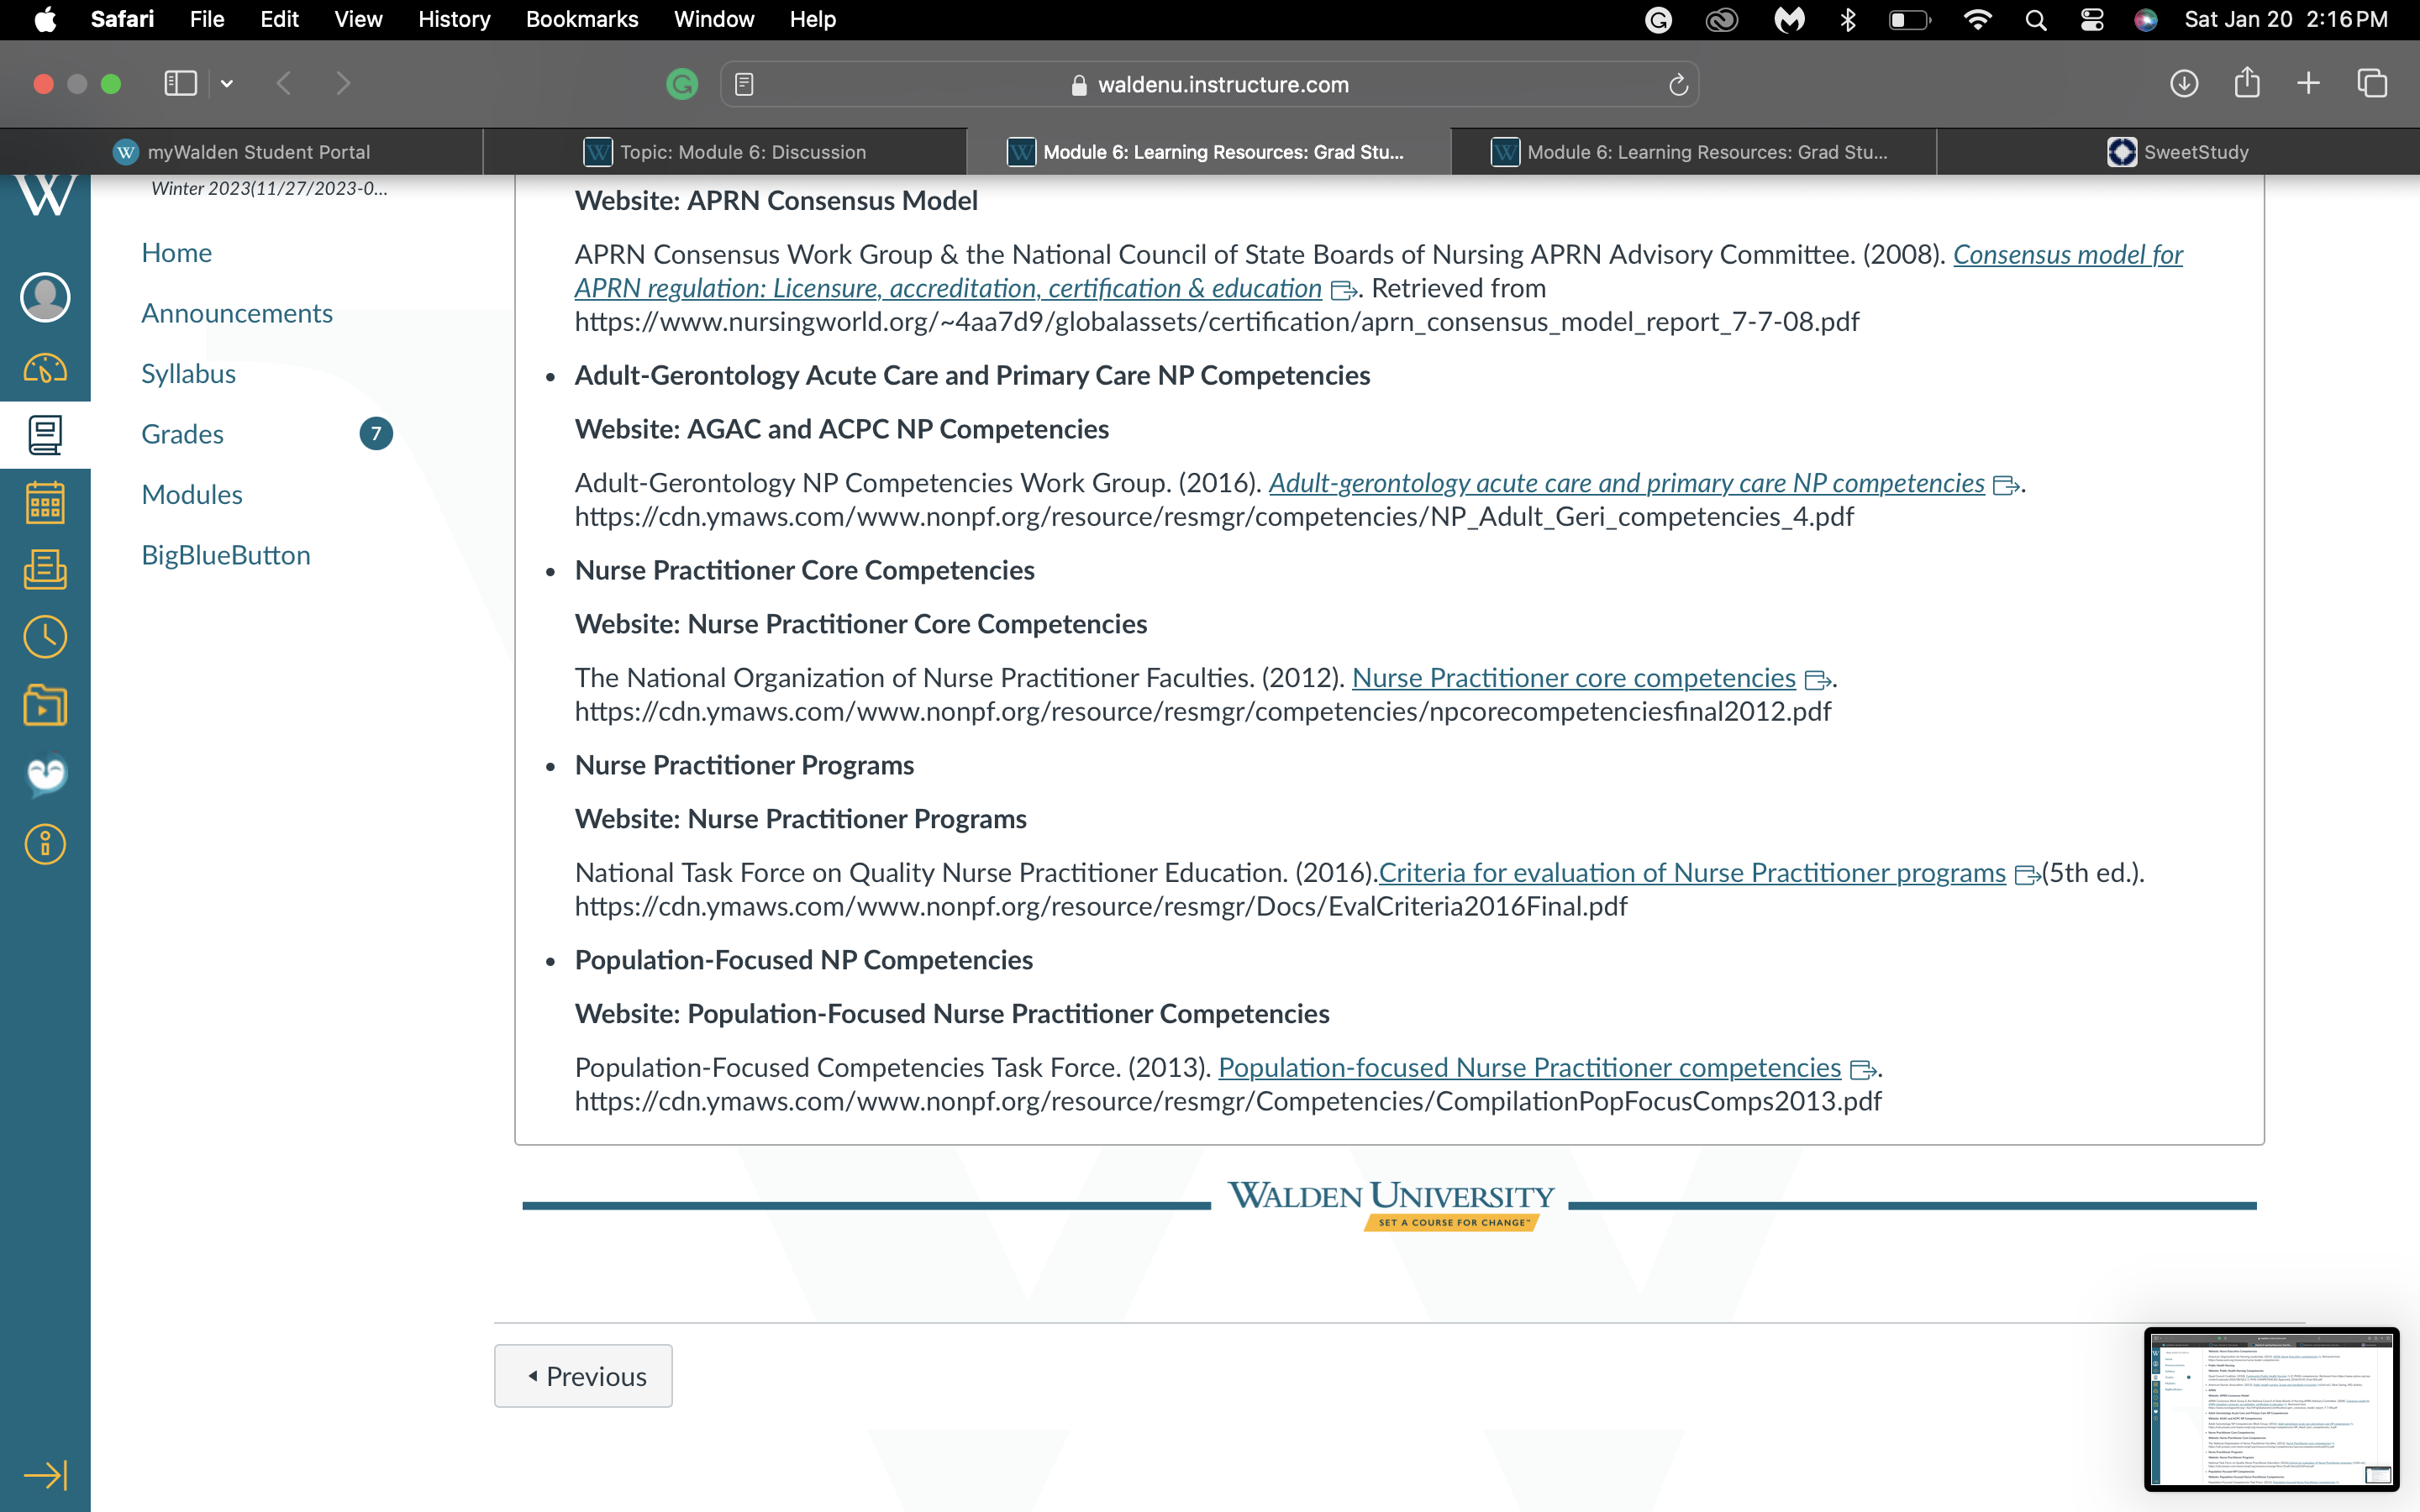Expand the global navigation with arrow icon
Screen dimensions: 2420x1512
click(x=45, y=1475)
